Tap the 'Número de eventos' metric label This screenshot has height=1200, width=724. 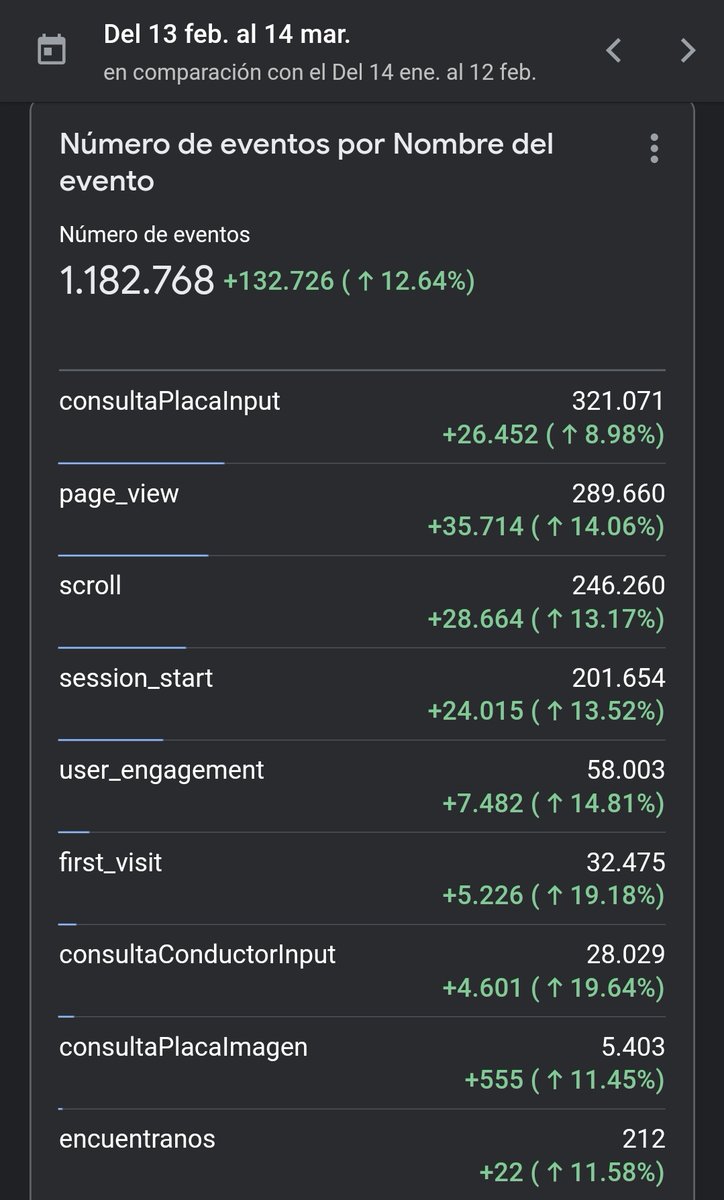click(154, 235)
